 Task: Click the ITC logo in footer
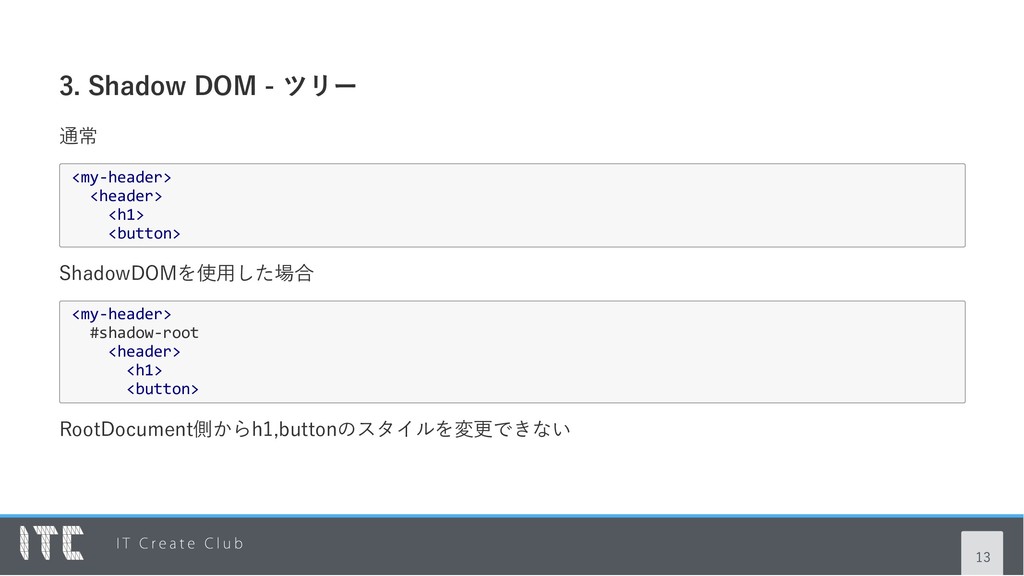(52, 543)
